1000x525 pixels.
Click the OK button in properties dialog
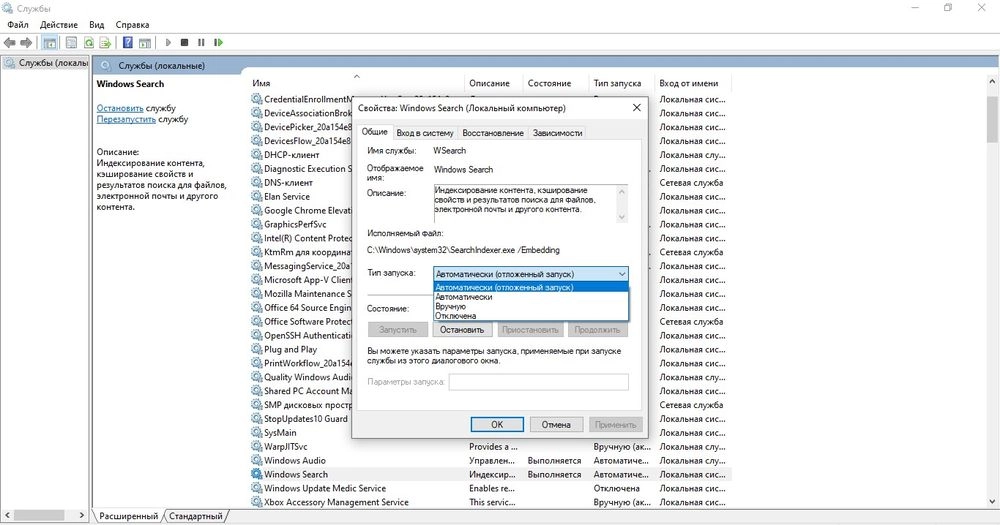pyautogui.click(x=497, y=424)
